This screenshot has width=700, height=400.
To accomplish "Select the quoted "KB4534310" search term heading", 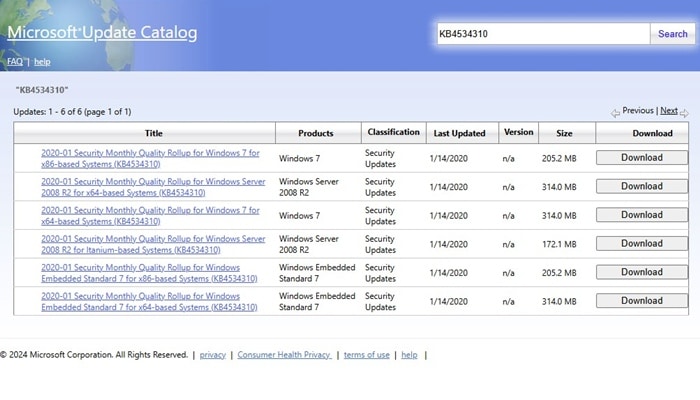I will (42, 90).
